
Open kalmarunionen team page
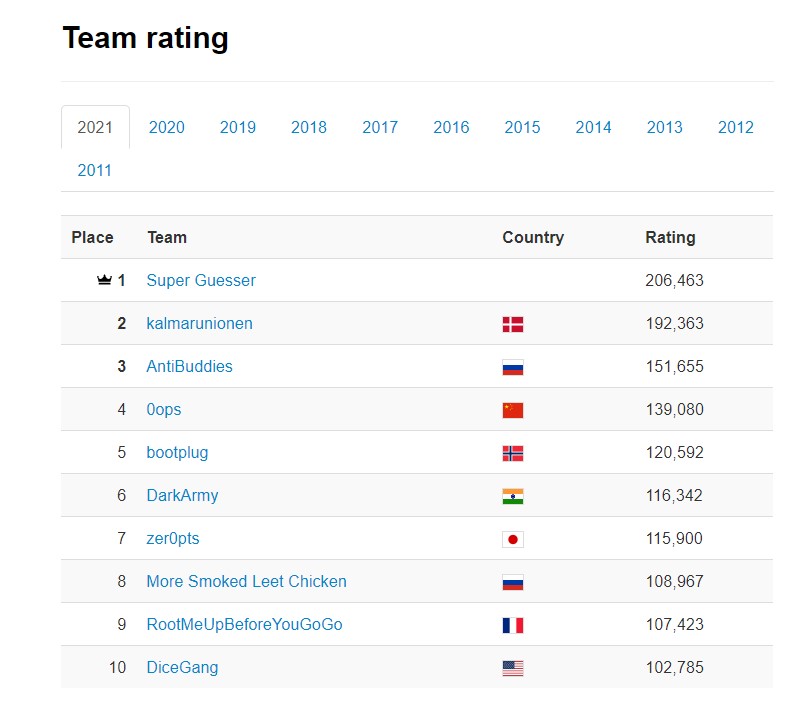click(x=199, y=323)
